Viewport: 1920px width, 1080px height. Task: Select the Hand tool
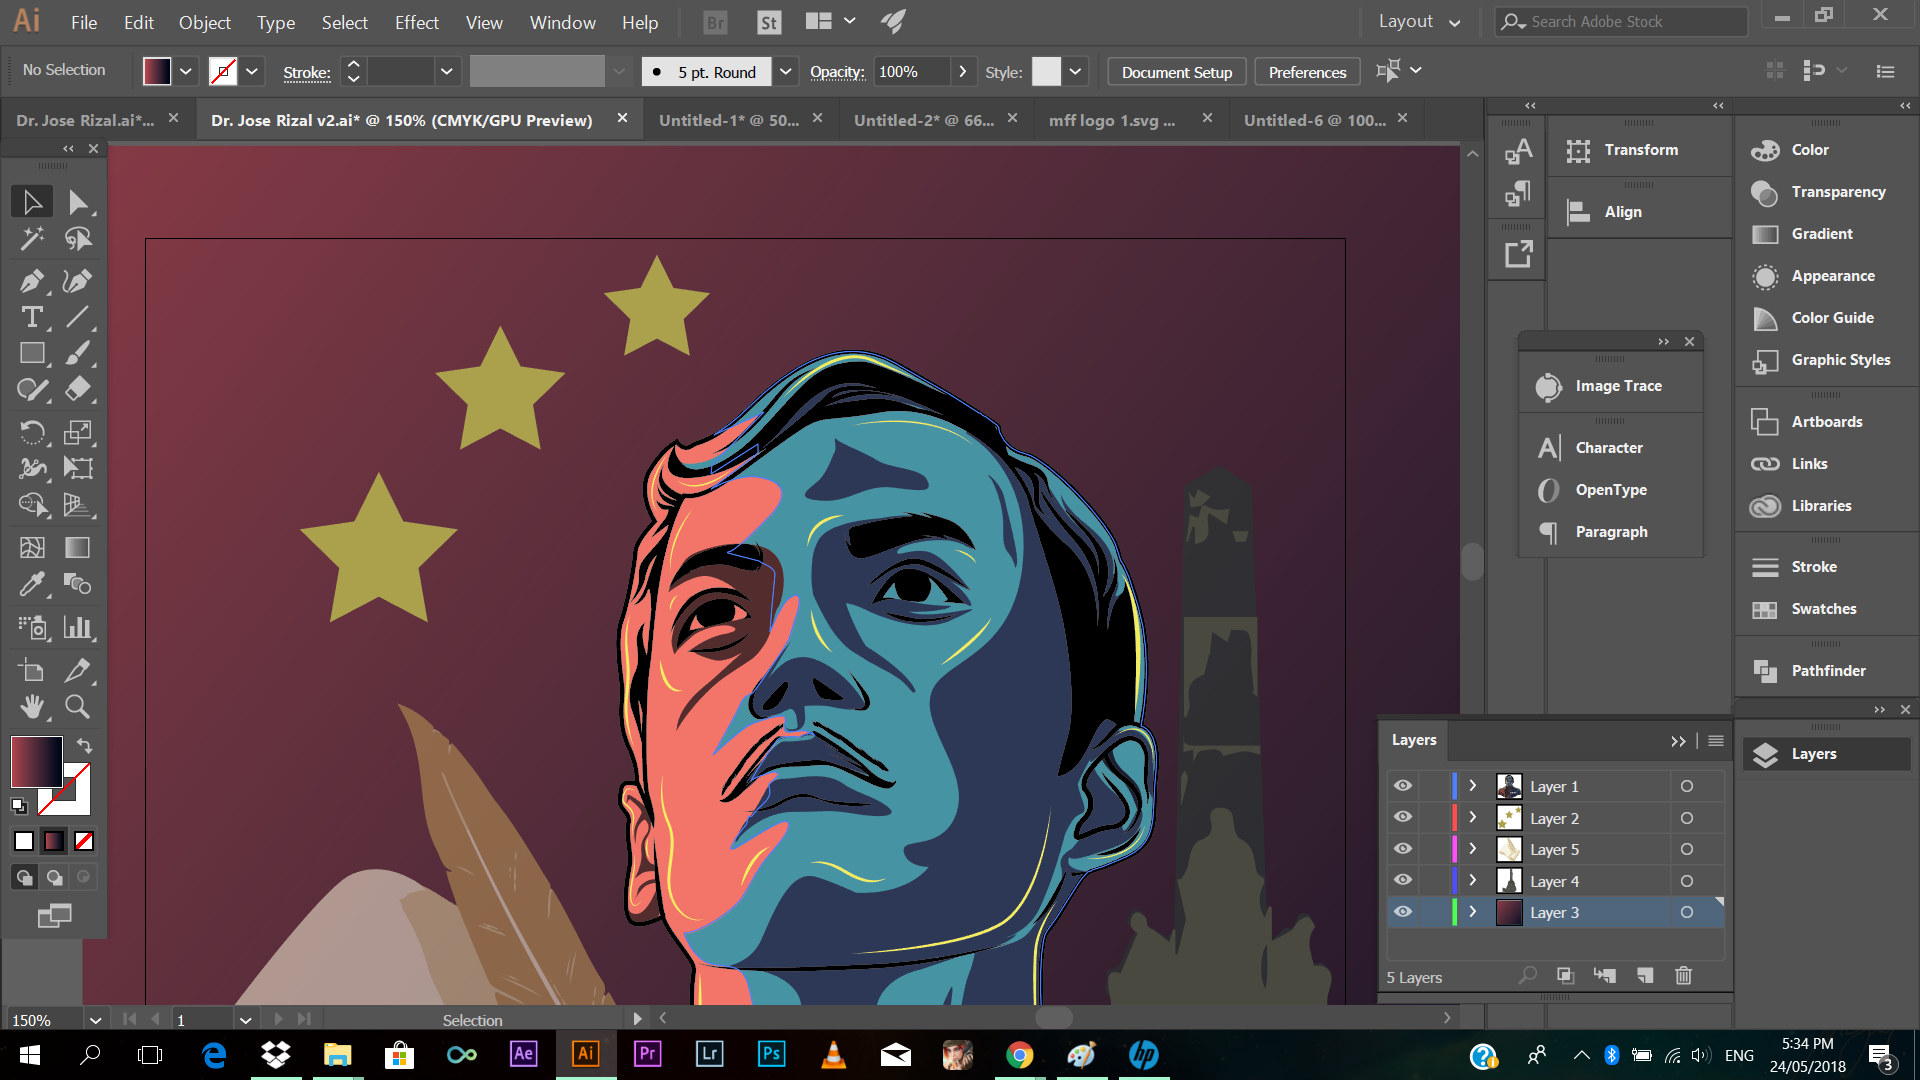(x=32, y=706)
